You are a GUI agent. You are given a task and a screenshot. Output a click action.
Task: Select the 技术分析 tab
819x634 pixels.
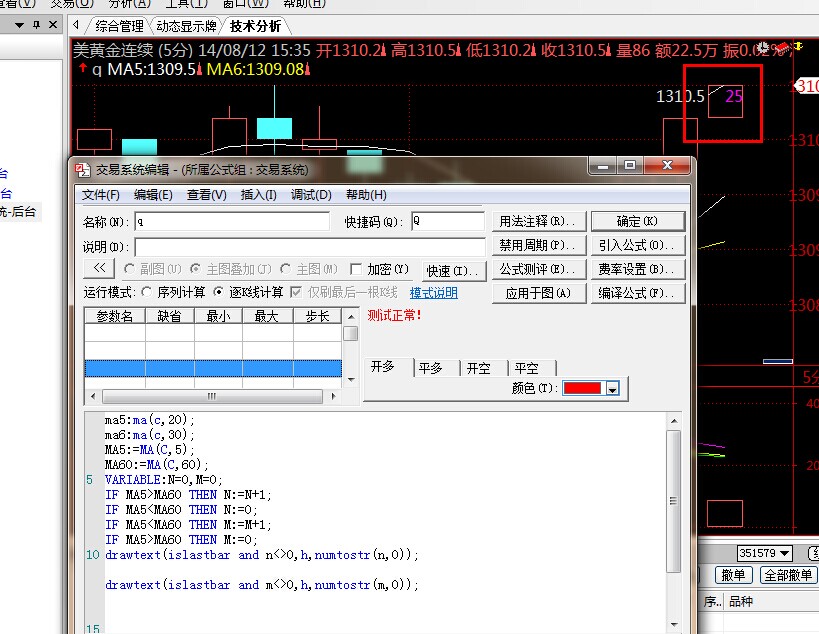pyautogui.click(x=255, y=26)
